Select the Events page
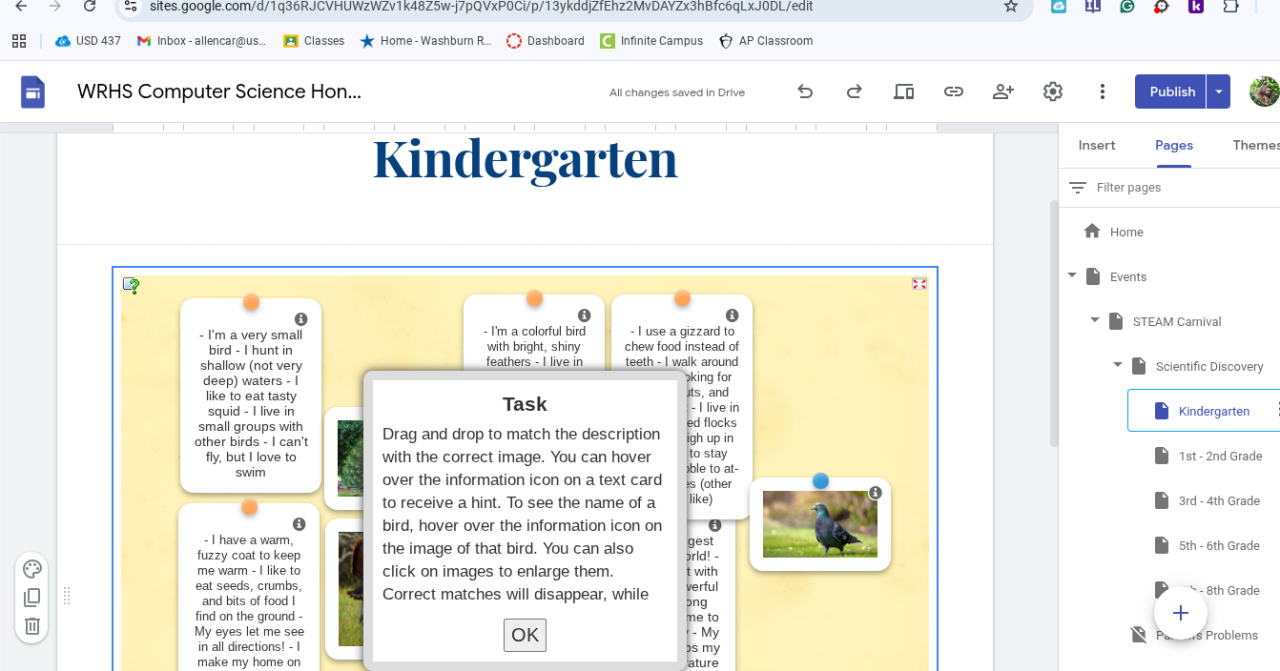The image size is (1280, 671). (x=1128, y=277)
